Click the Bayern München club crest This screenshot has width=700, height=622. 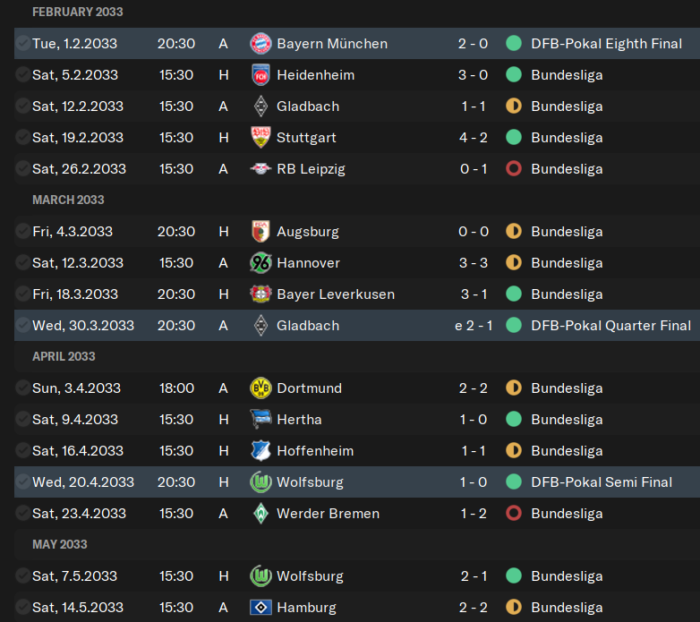click(261, 43)
